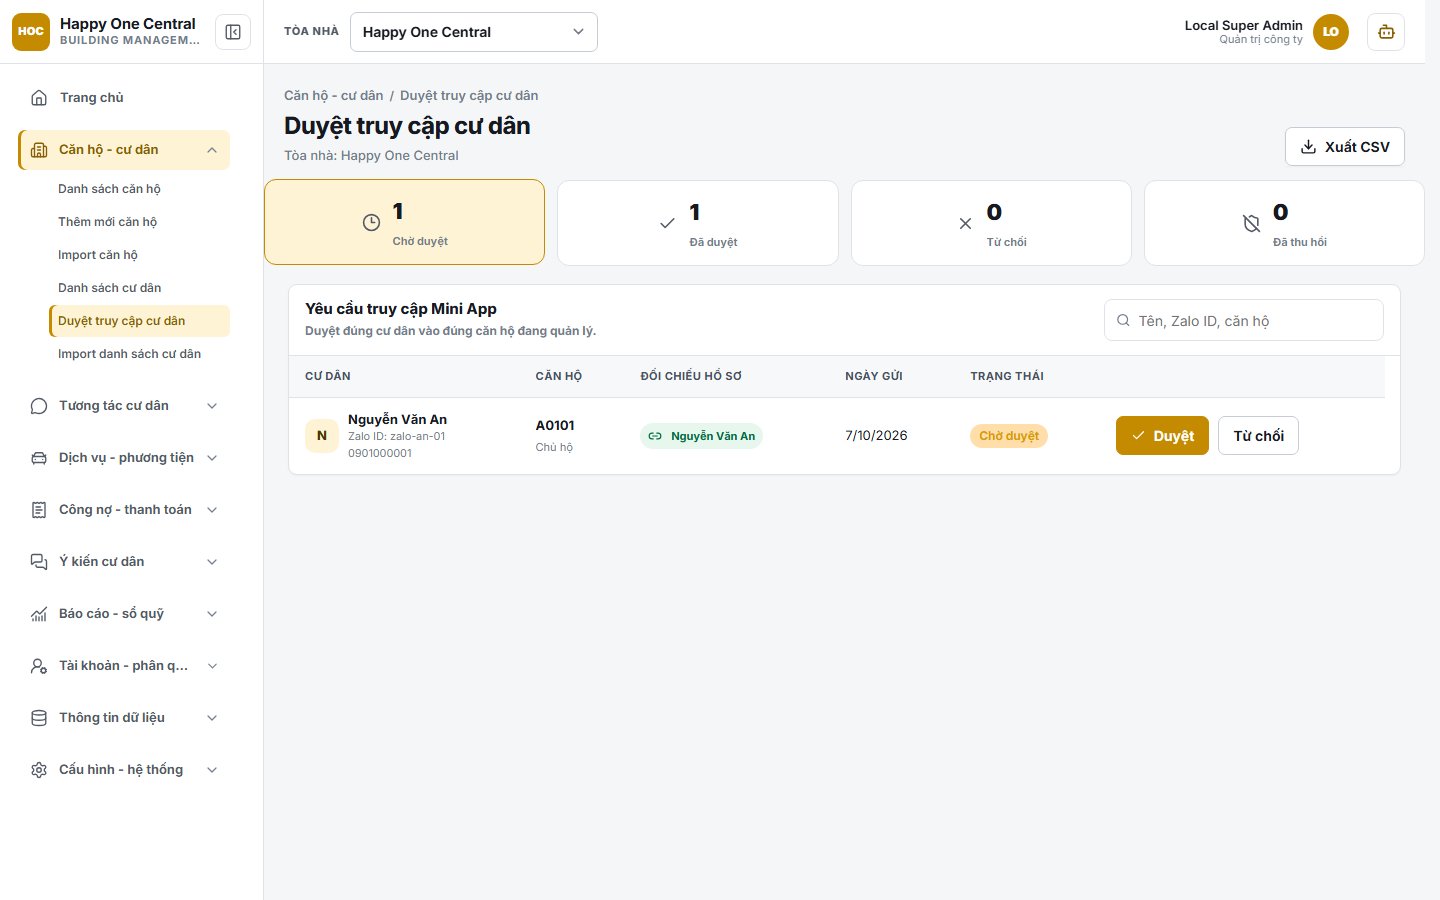Approve Nguyễn Văn An with Duyệt button
Screen dimensions: 1440x900
1162,436
